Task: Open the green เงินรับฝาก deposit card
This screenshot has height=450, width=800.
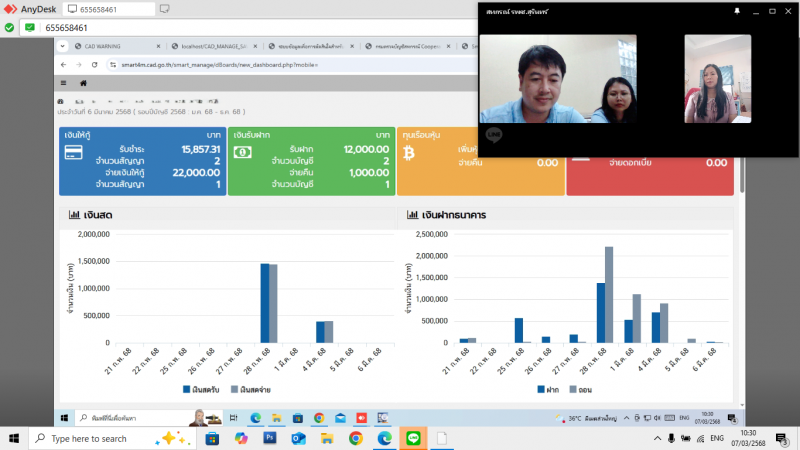Action: tap(311, 161)
